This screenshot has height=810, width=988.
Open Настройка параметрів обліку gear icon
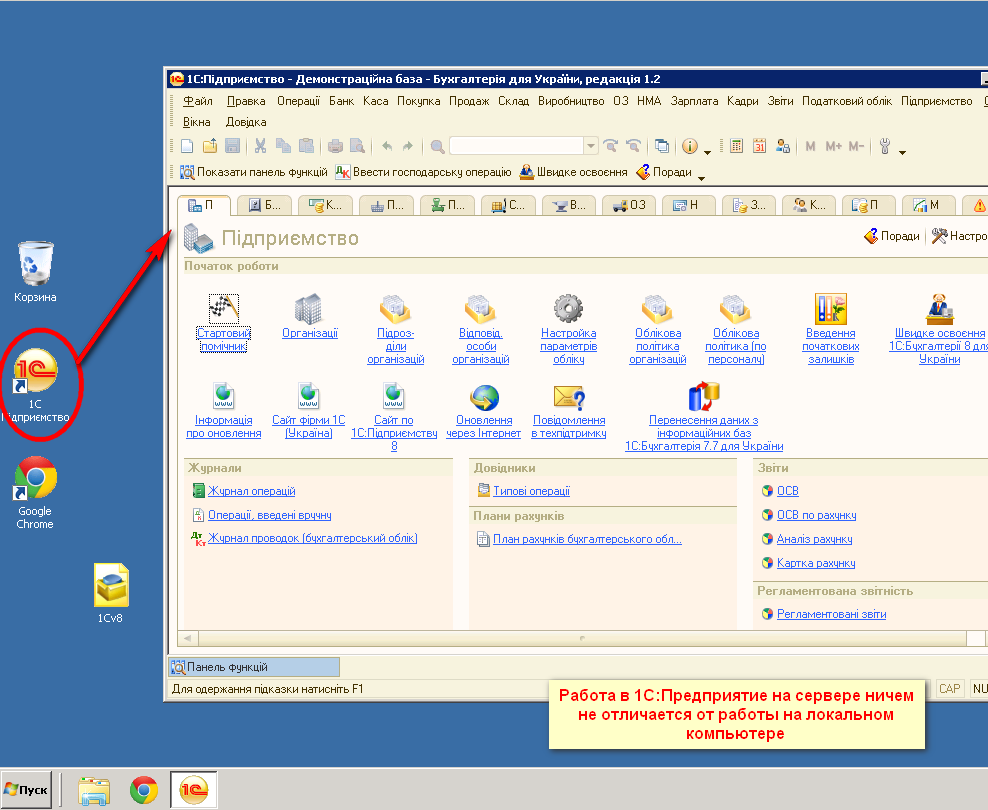568,309
